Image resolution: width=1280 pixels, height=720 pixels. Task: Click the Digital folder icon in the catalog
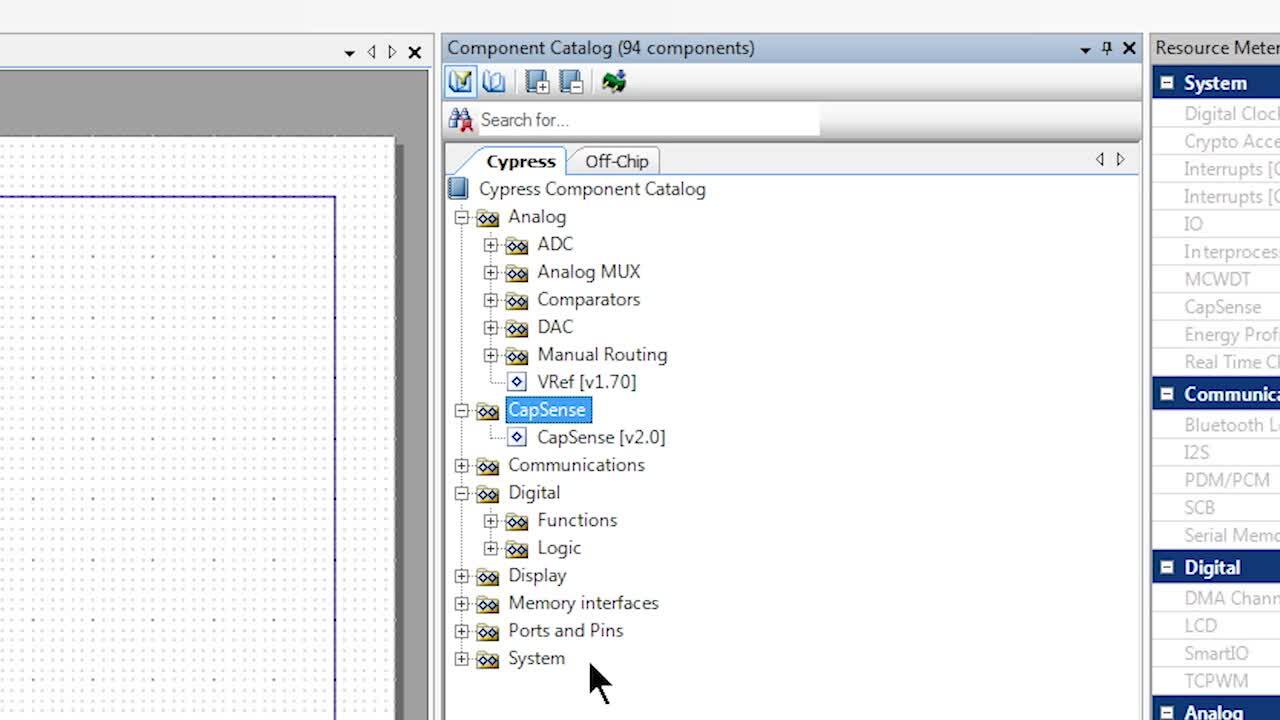[x=487, y=494]
